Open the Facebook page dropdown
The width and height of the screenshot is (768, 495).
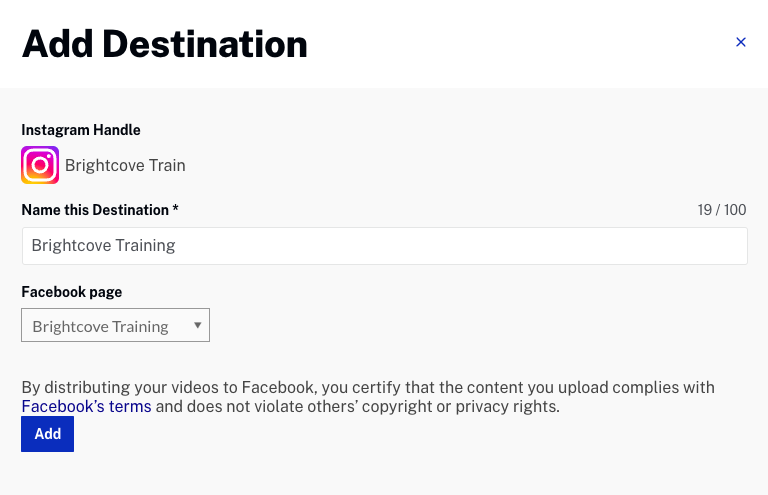point(115,325)
